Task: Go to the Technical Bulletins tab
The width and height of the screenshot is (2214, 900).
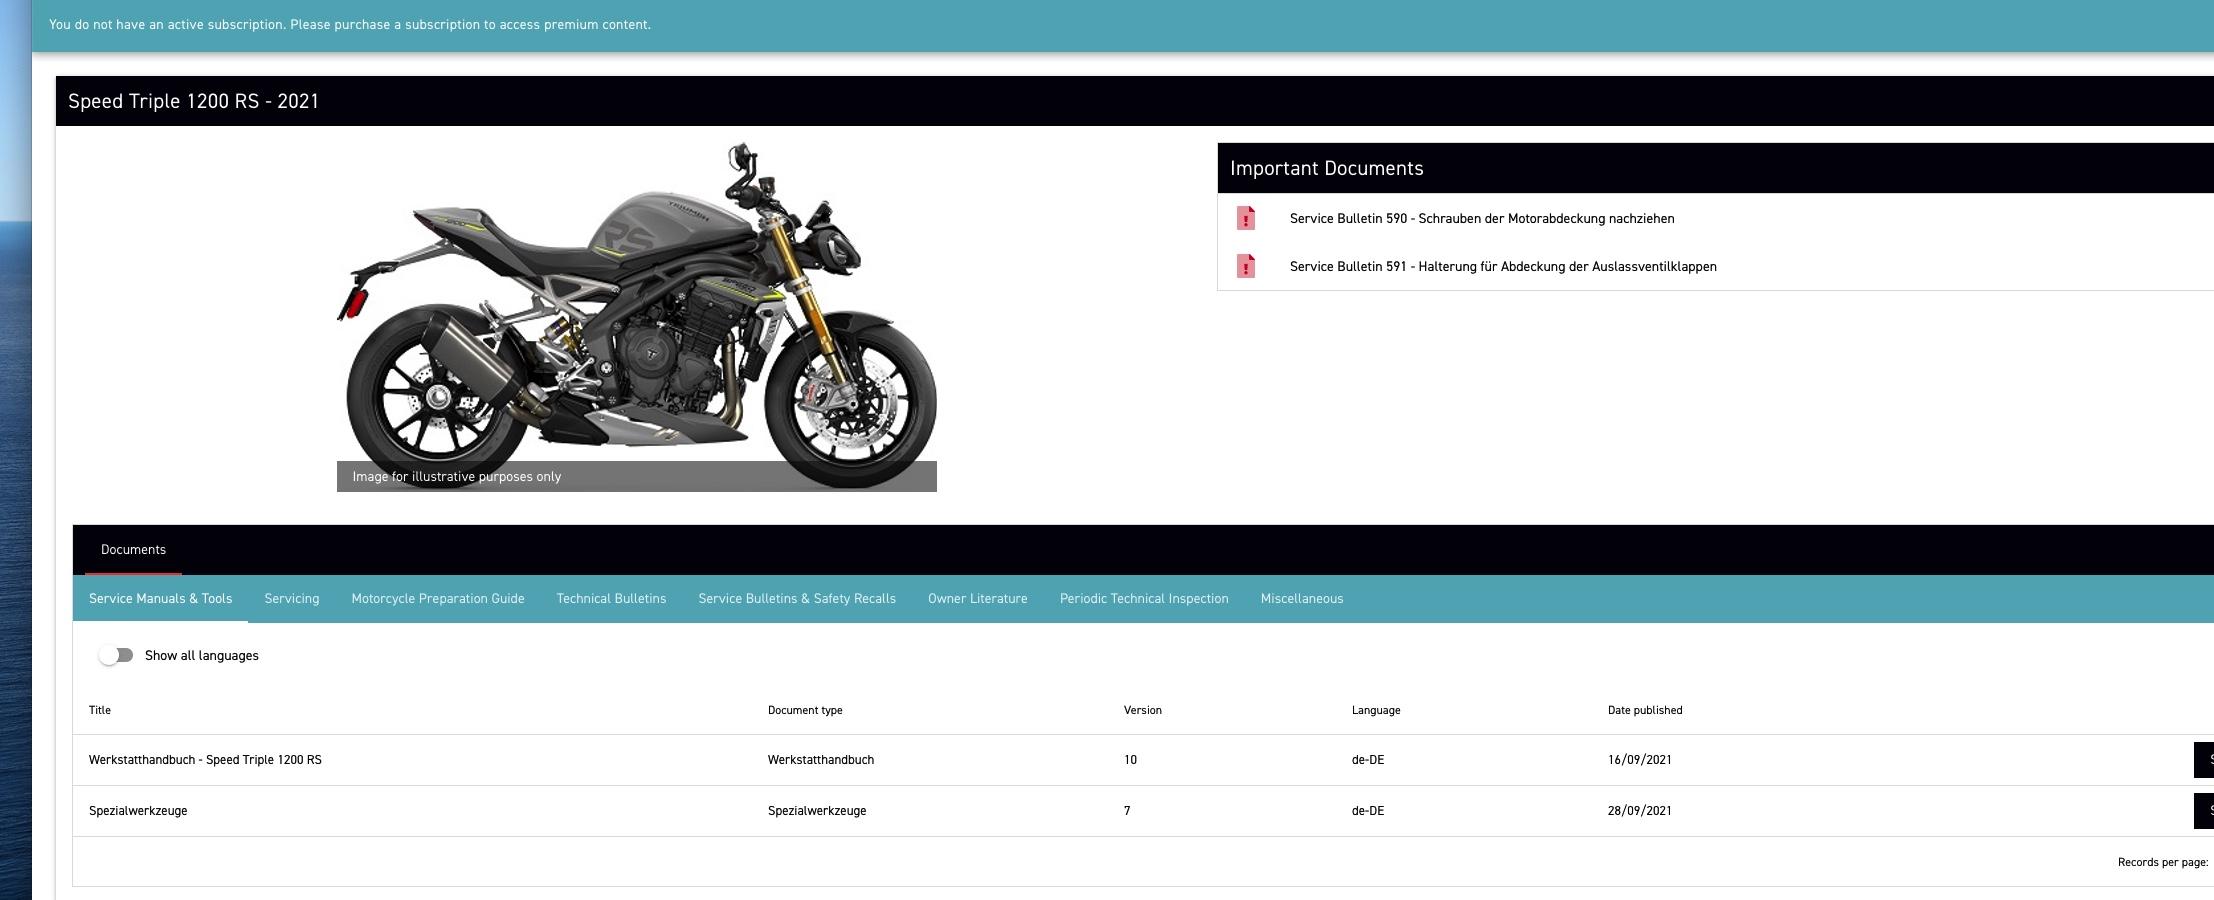Action: click(x=611, y=599)
